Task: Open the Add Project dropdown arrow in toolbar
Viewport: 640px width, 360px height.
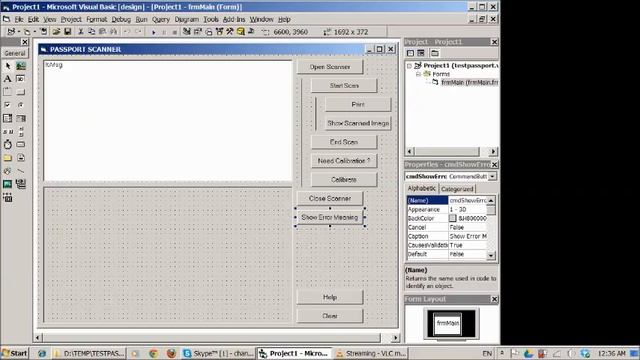Action: click(19, 32)
